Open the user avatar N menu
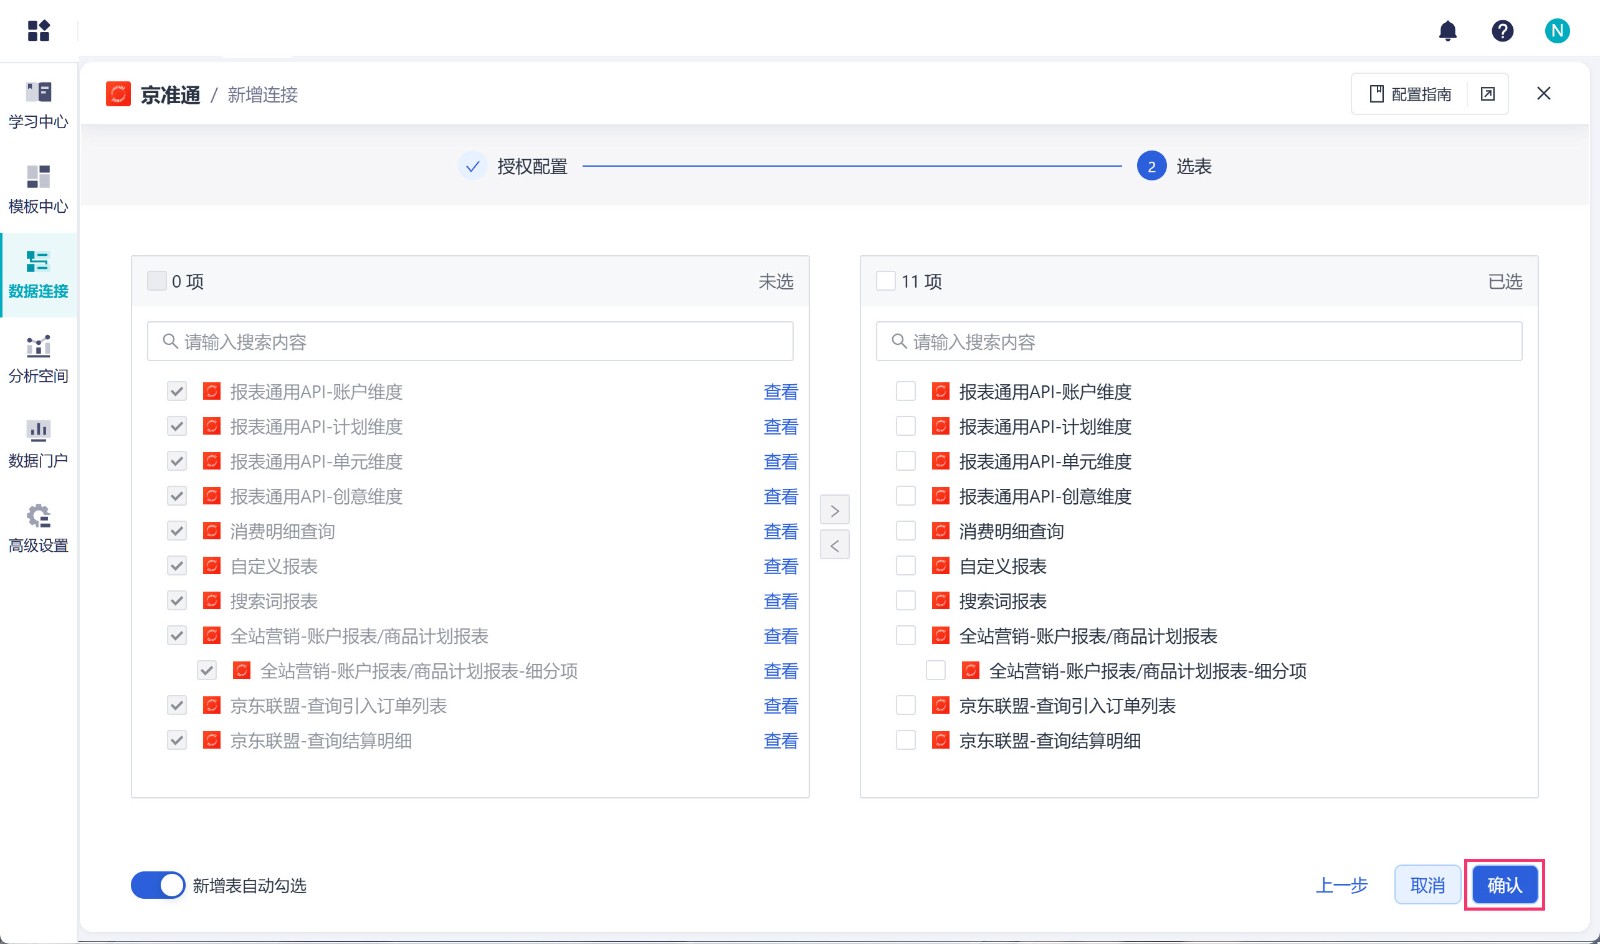The image size is (1600, 944). click(1557, 31)
